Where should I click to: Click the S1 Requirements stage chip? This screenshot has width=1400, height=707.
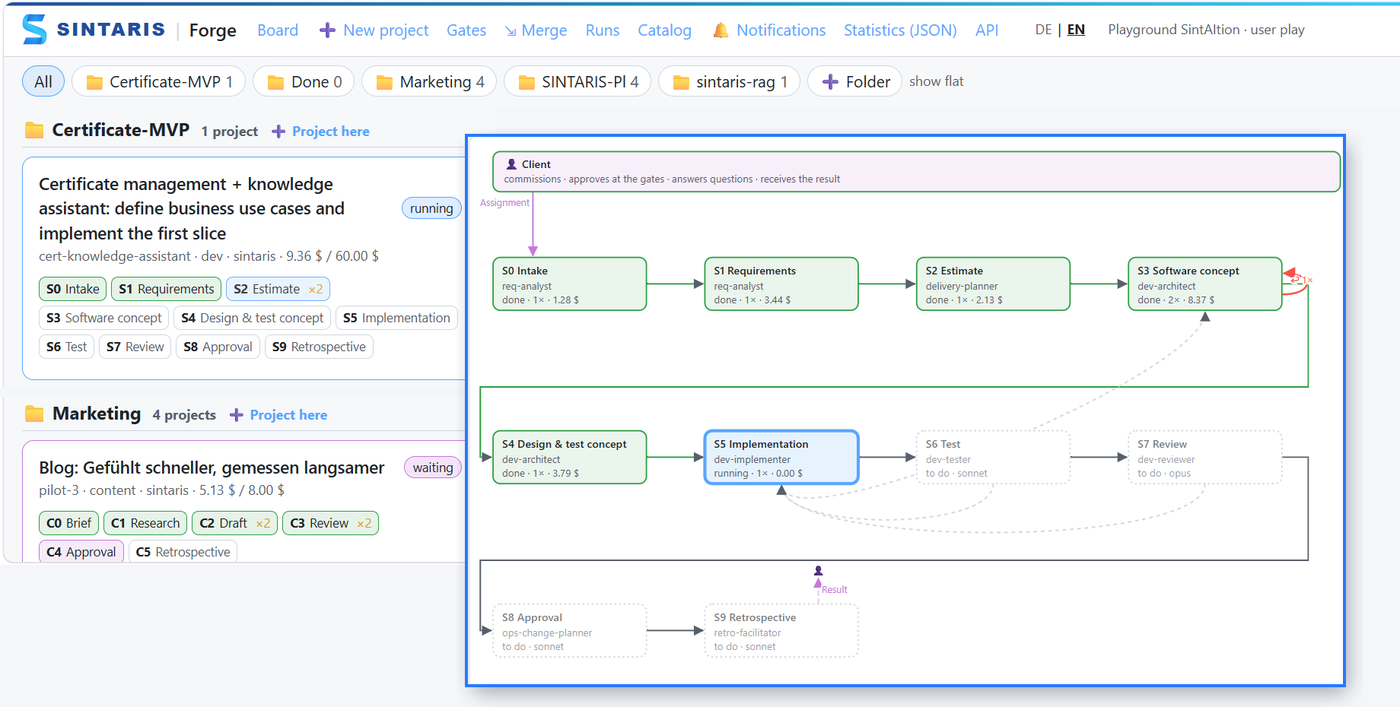[x=166, y=289]
